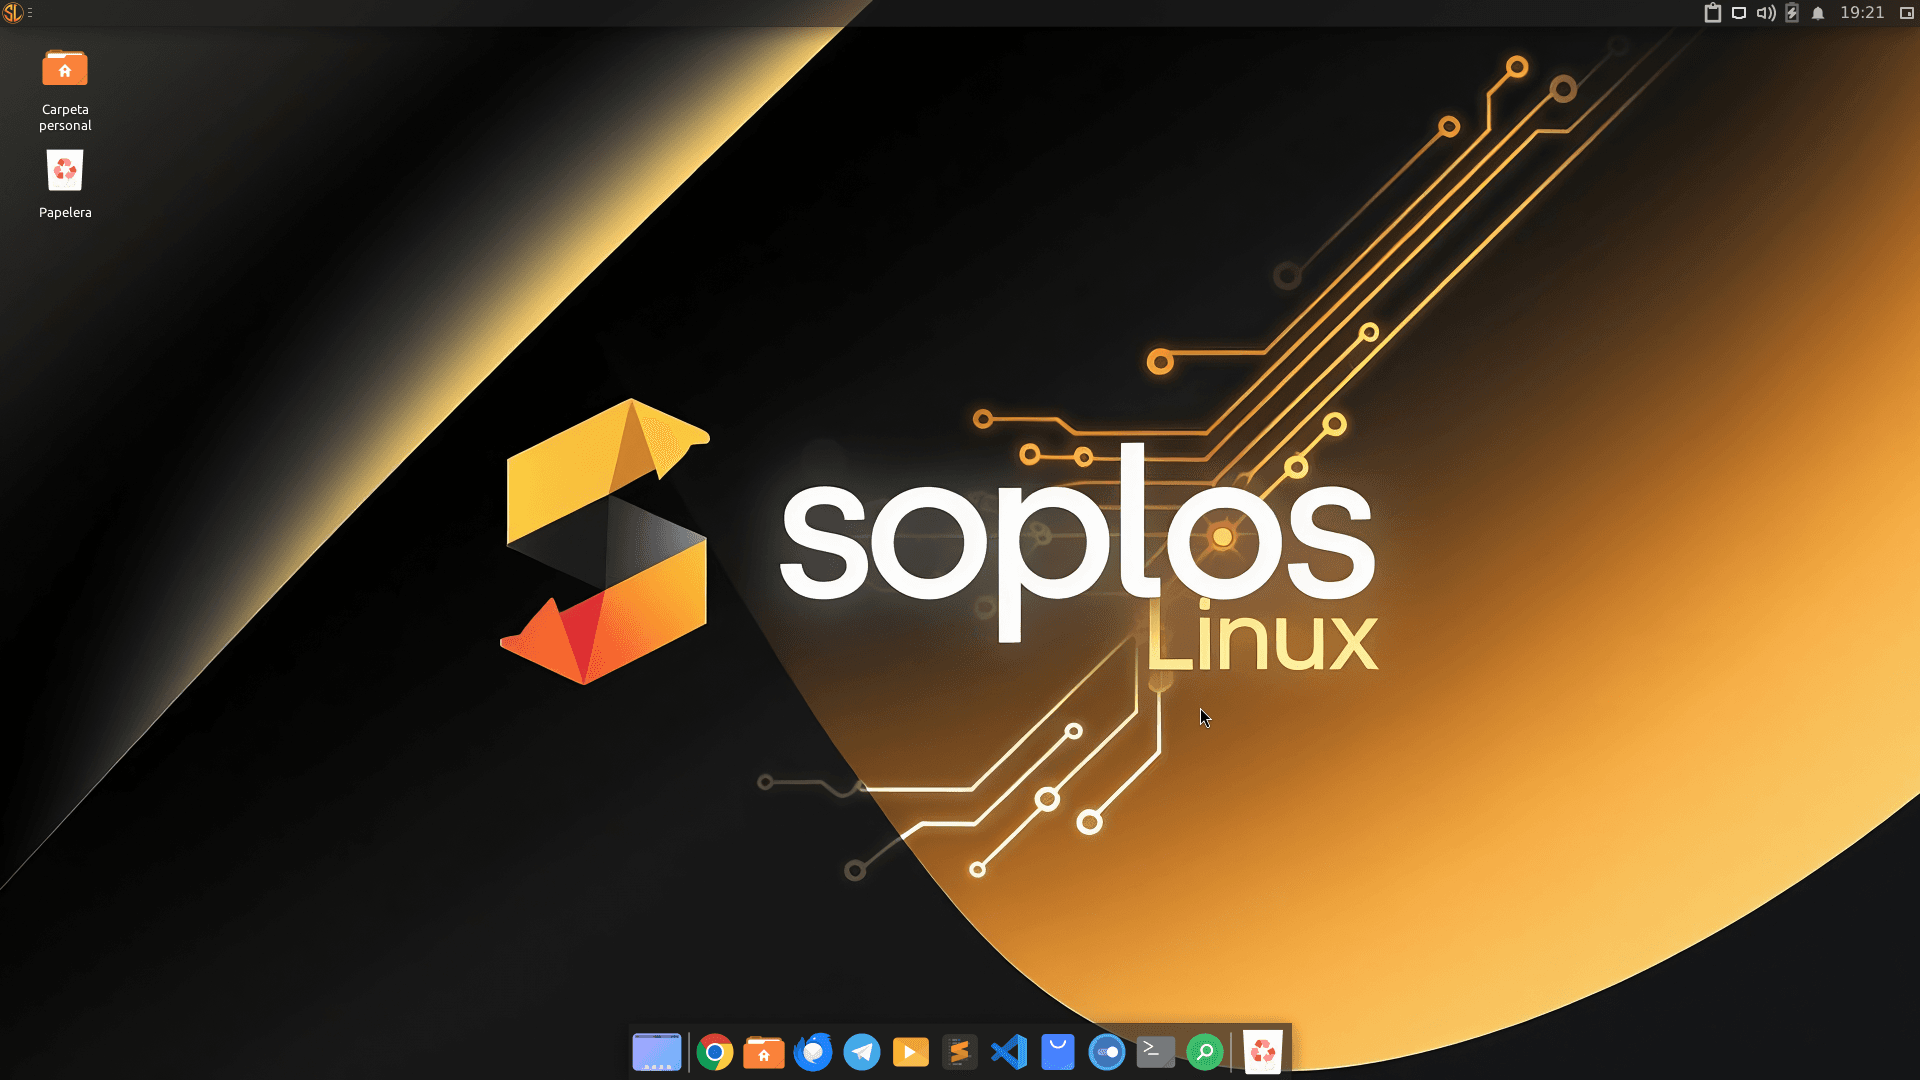Screen dimensions: 1920x1080
Task: Click the panel icon right of the clock
Action: [1907, 13]
